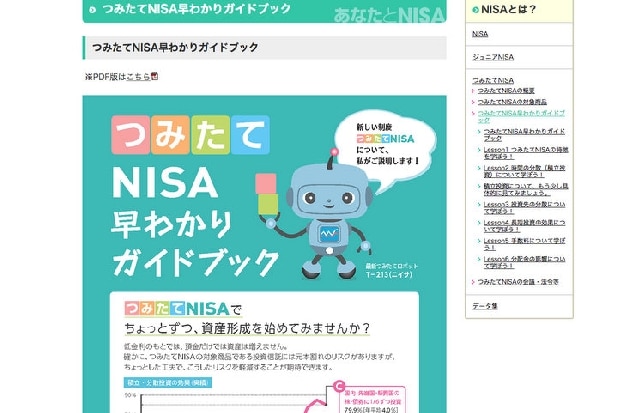618x413 pixels.
Task: Click pink arrow beside つみたてNISAの金額・法令等
Action: point(473,282)
